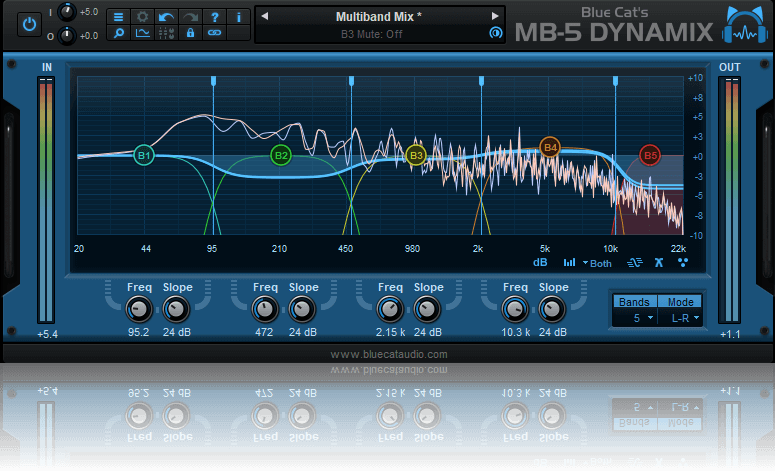Screen dimensions: 775x471
Task: Click the 95.2 Freq knob
Action: pyautogui.click(x=139, y=308)
